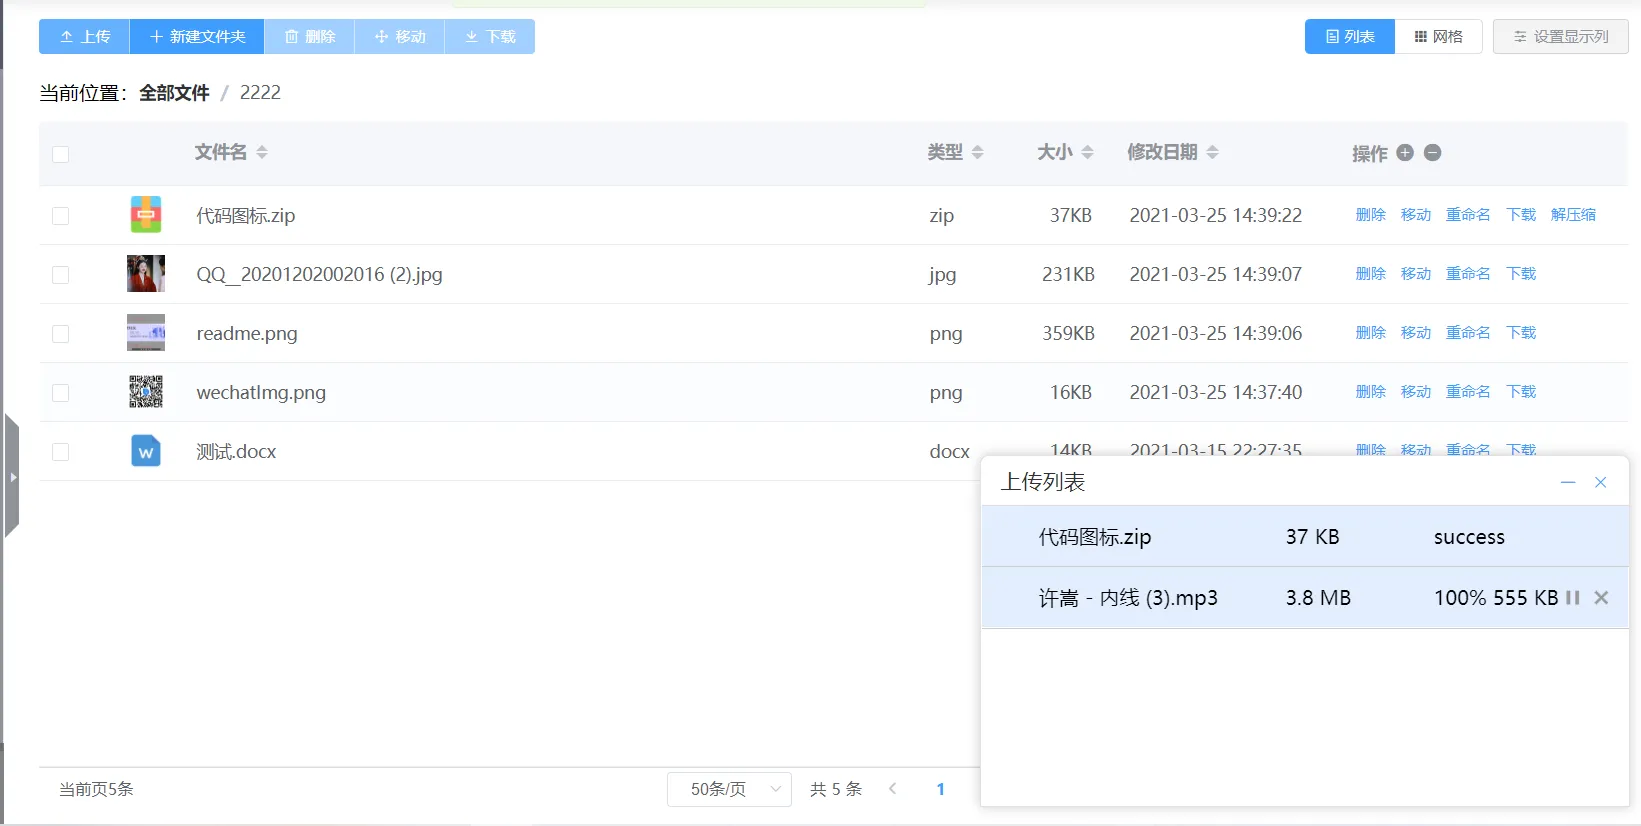Check the box for 测试.docx

click(x=61, y=452)
